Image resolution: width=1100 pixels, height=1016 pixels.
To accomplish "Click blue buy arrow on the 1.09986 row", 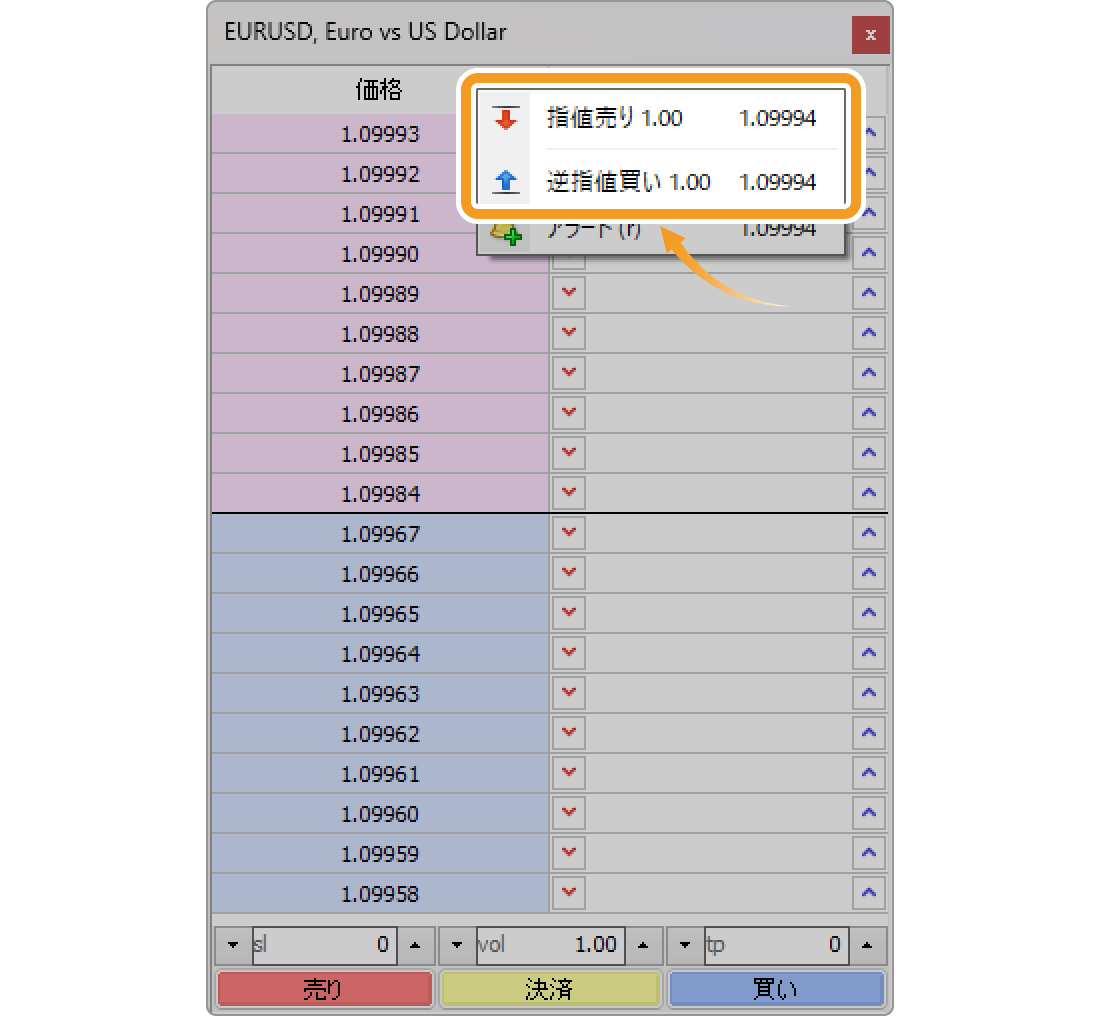I will tap(868, 413).
